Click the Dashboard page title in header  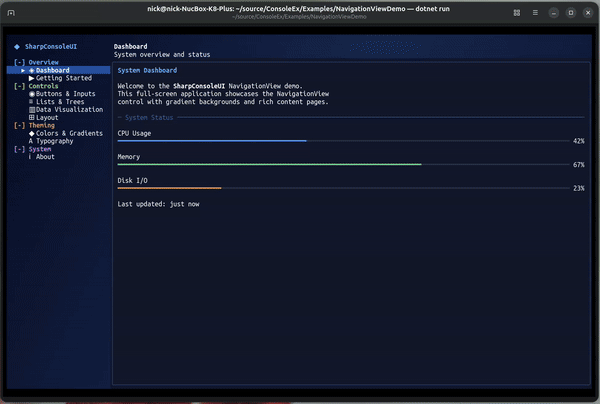tap(130, 47)
